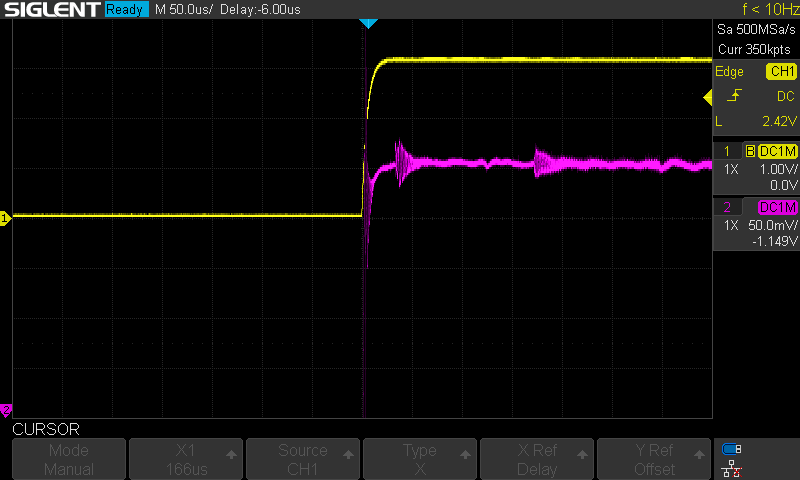Click the SIGLENT logo
Image resolution: width=800 pixels, height=480 pixels.
pyautogui.click(x=51, y=10)
